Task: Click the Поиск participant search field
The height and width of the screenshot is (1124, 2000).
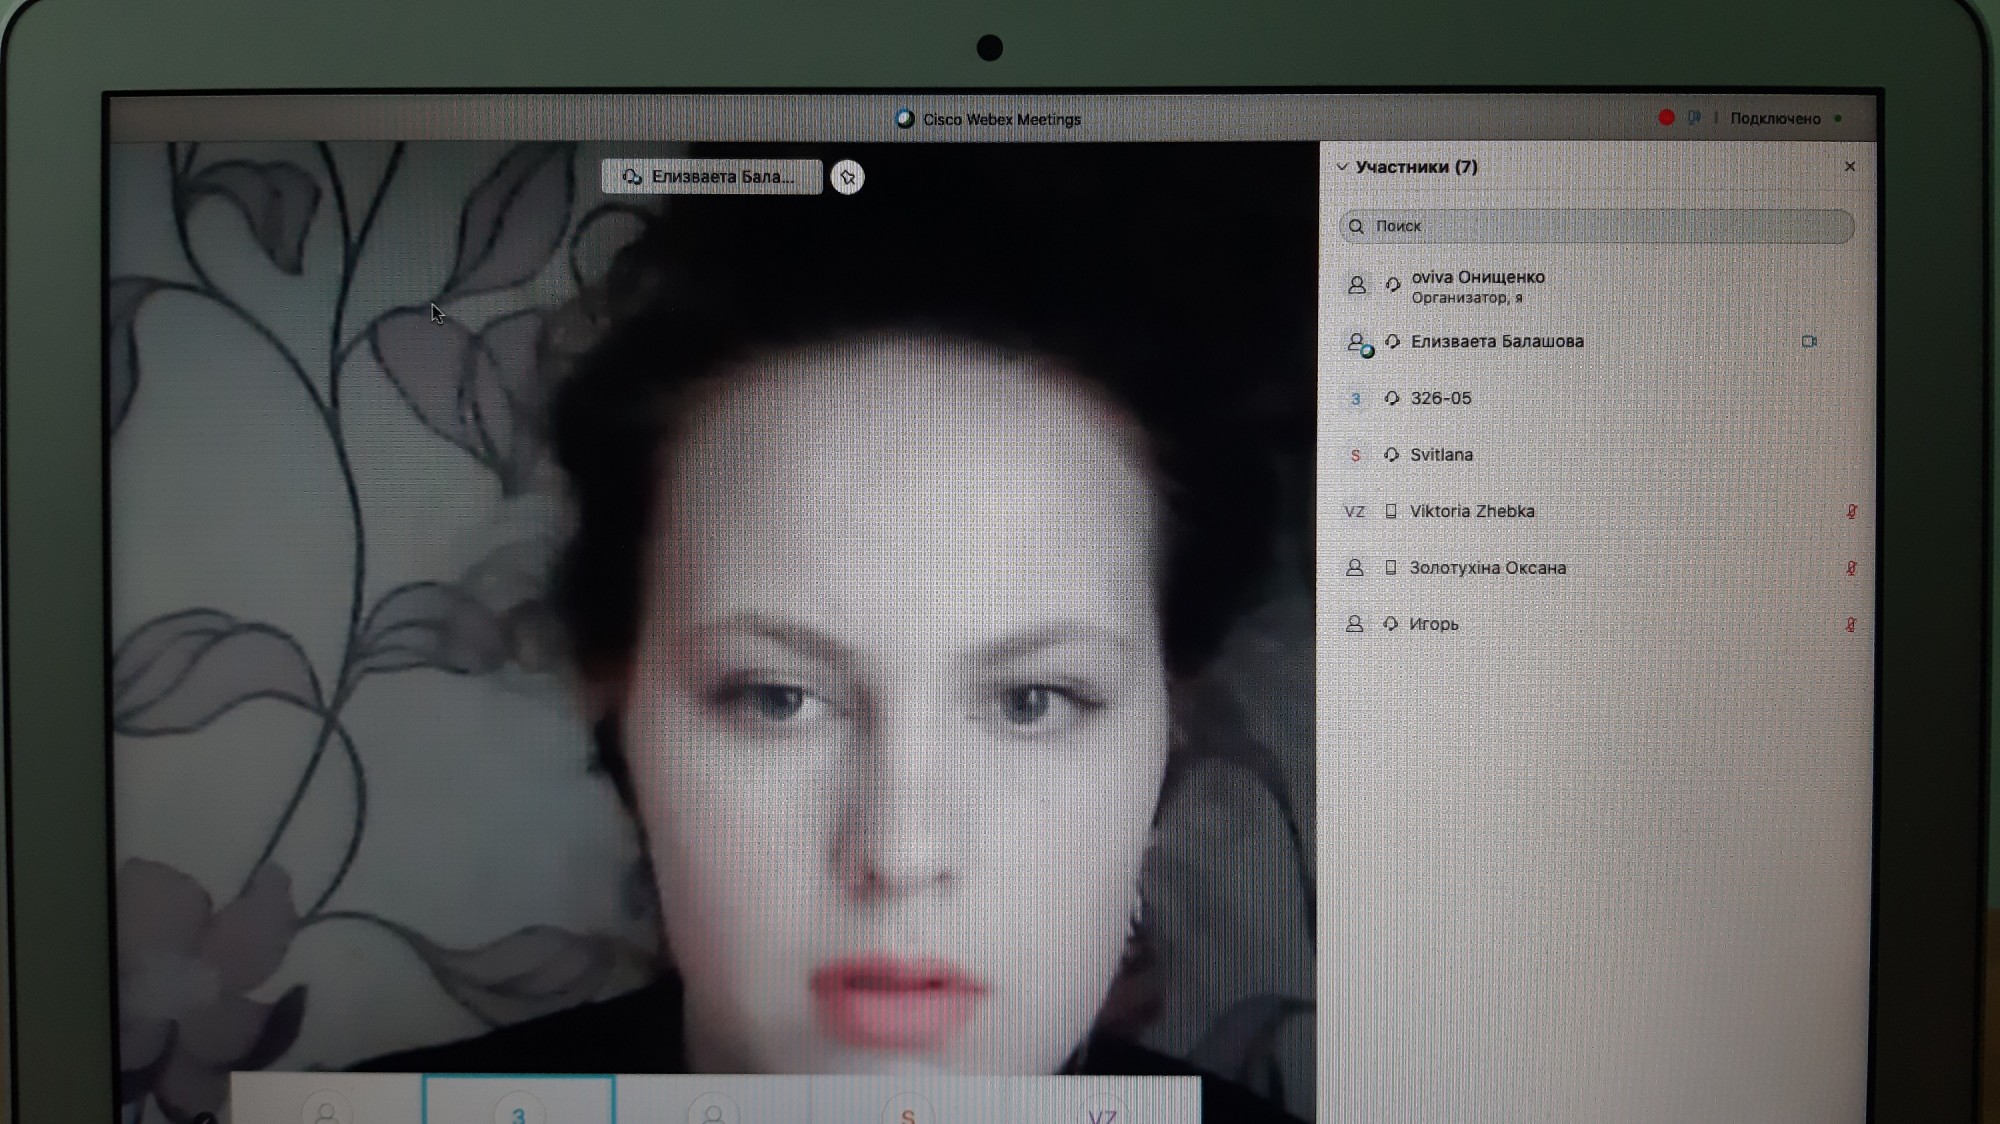Action: click(x=1596, y=226)
